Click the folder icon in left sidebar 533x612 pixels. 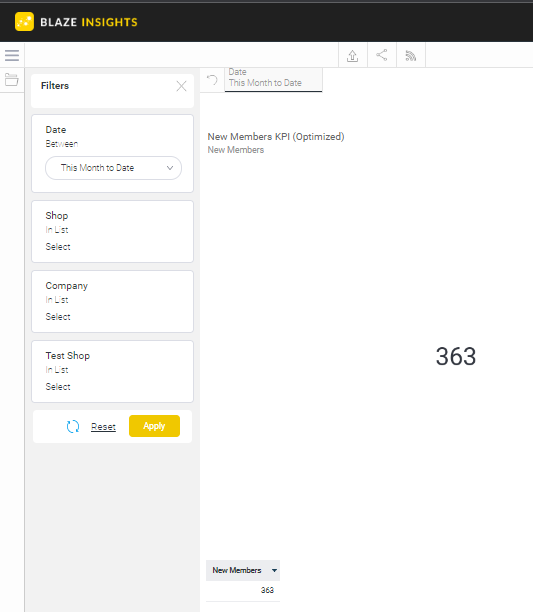point(12,80)
